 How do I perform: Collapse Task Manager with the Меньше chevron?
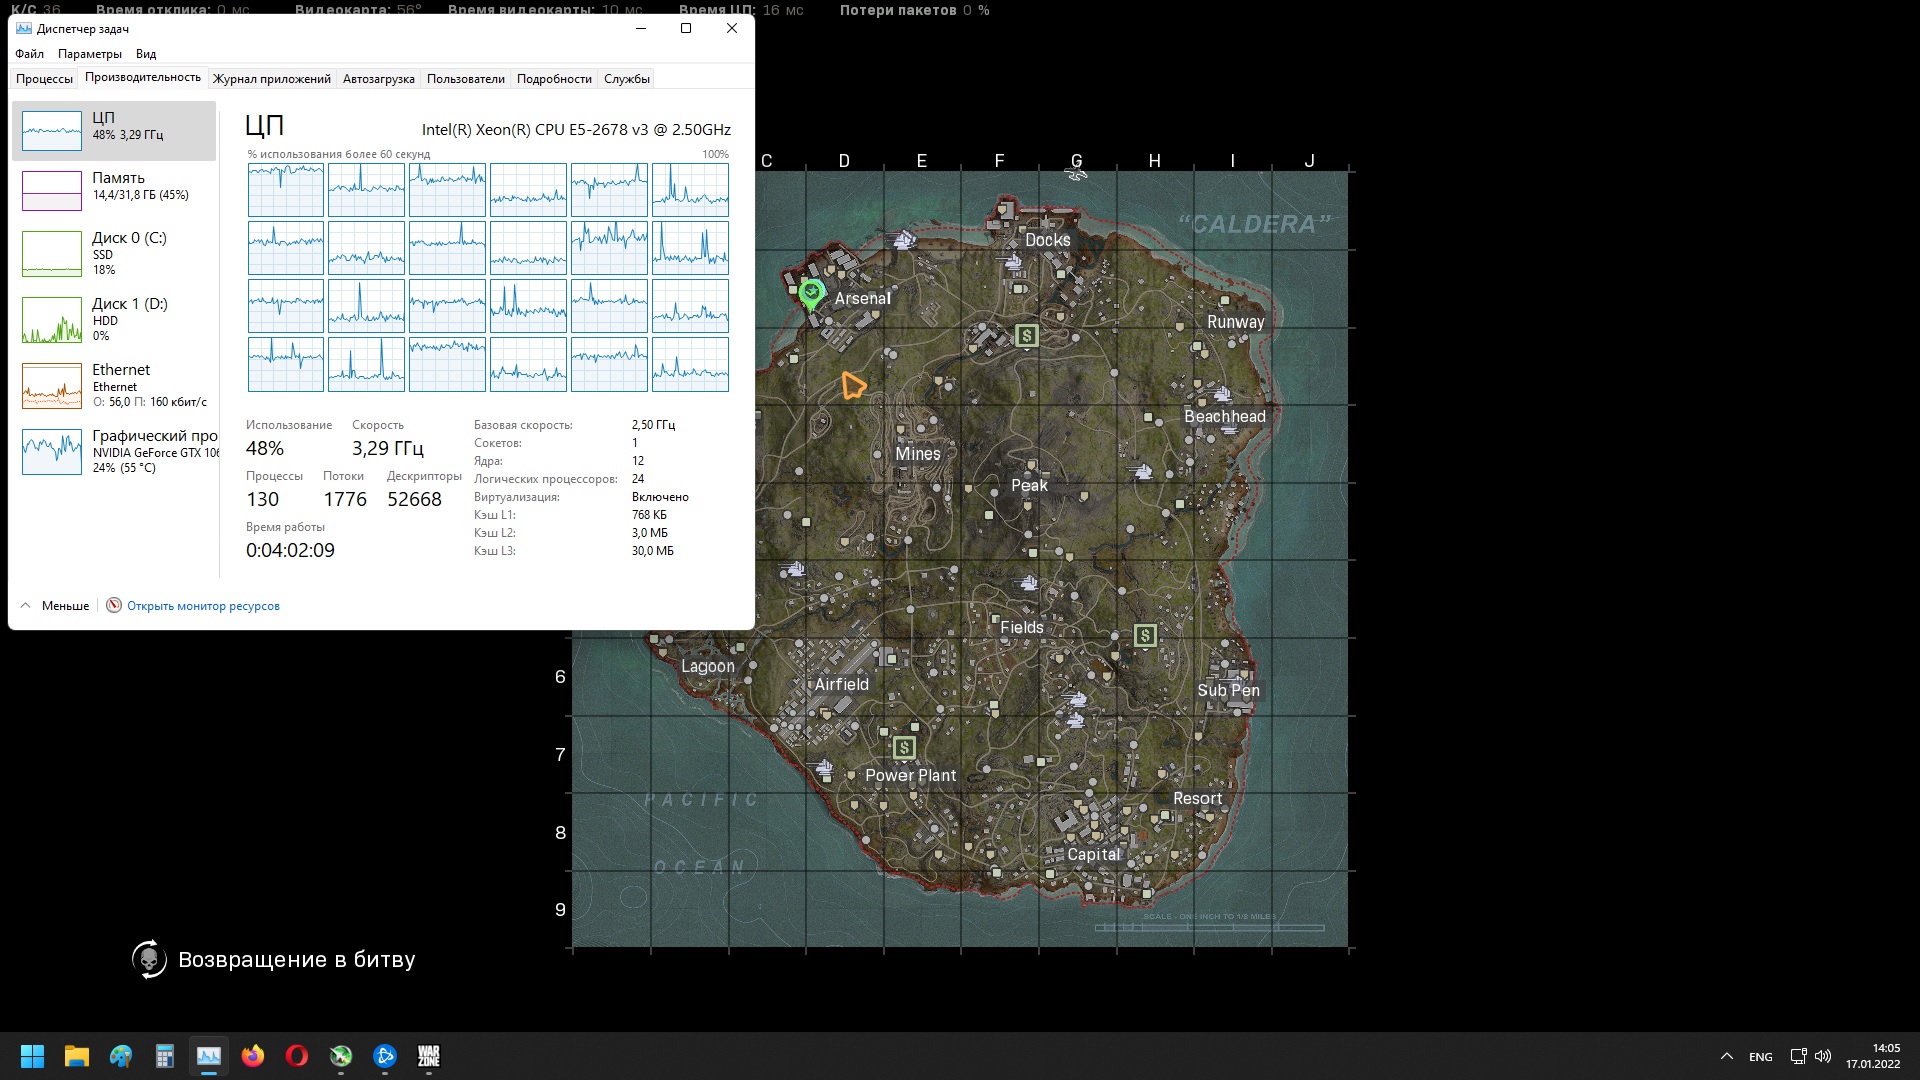[x=26, y=605]
